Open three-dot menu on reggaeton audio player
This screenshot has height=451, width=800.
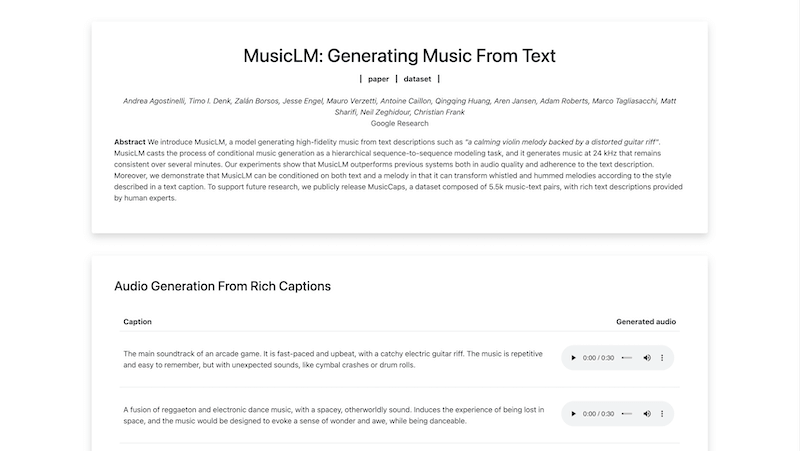[x=662, y=414]
